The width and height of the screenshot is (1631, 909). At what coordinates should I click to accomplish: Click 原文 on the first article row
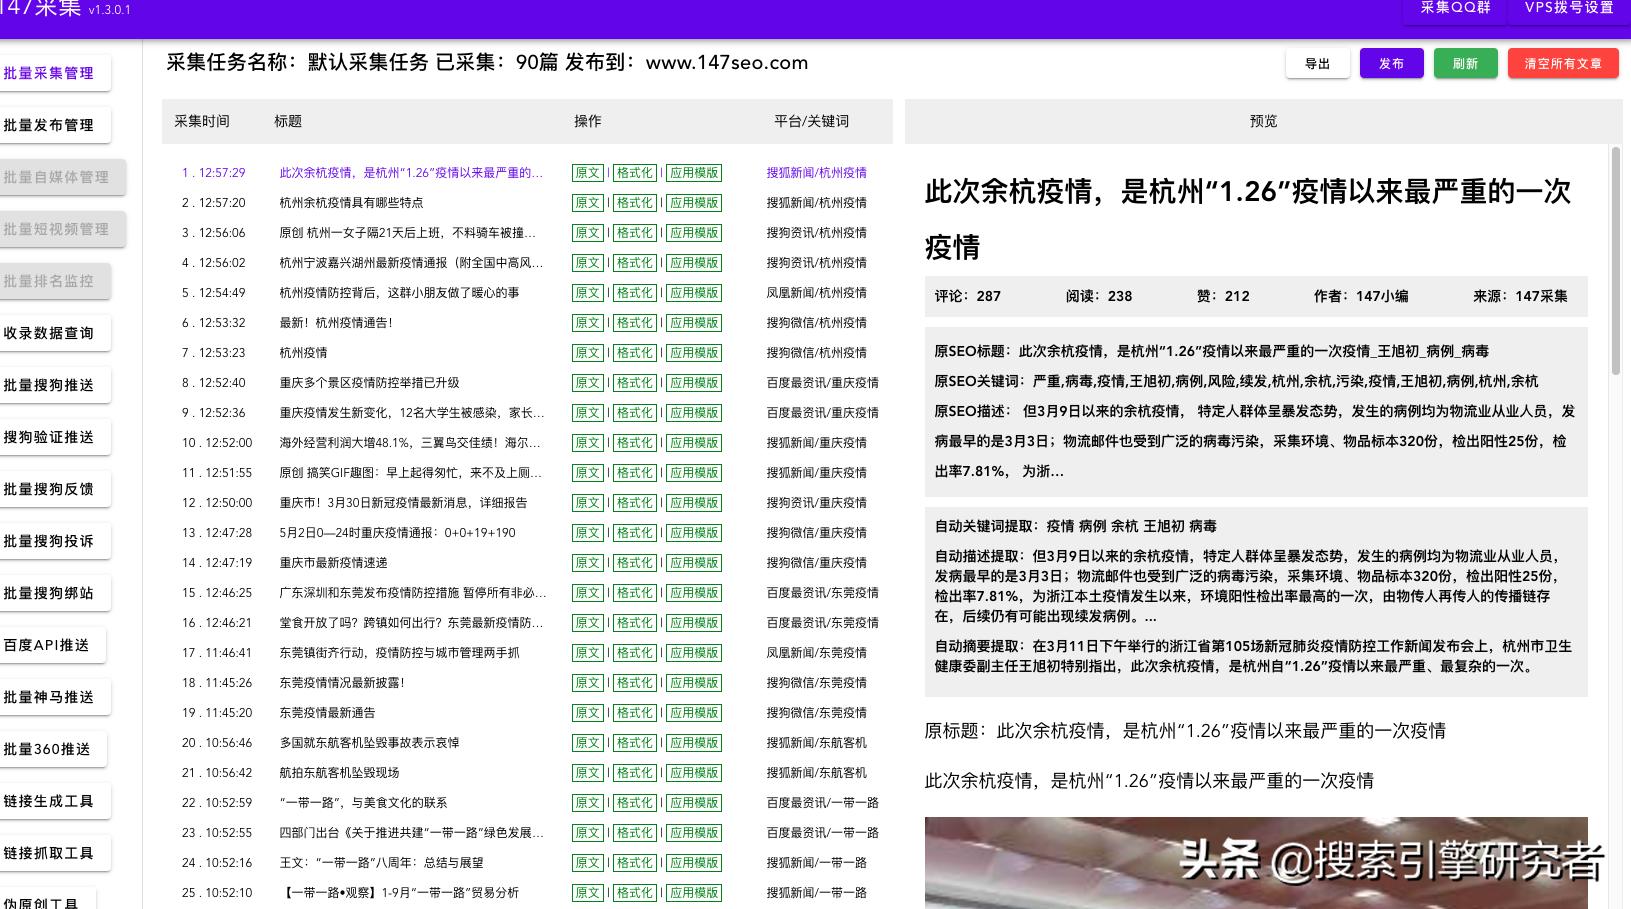click(588, 172)
